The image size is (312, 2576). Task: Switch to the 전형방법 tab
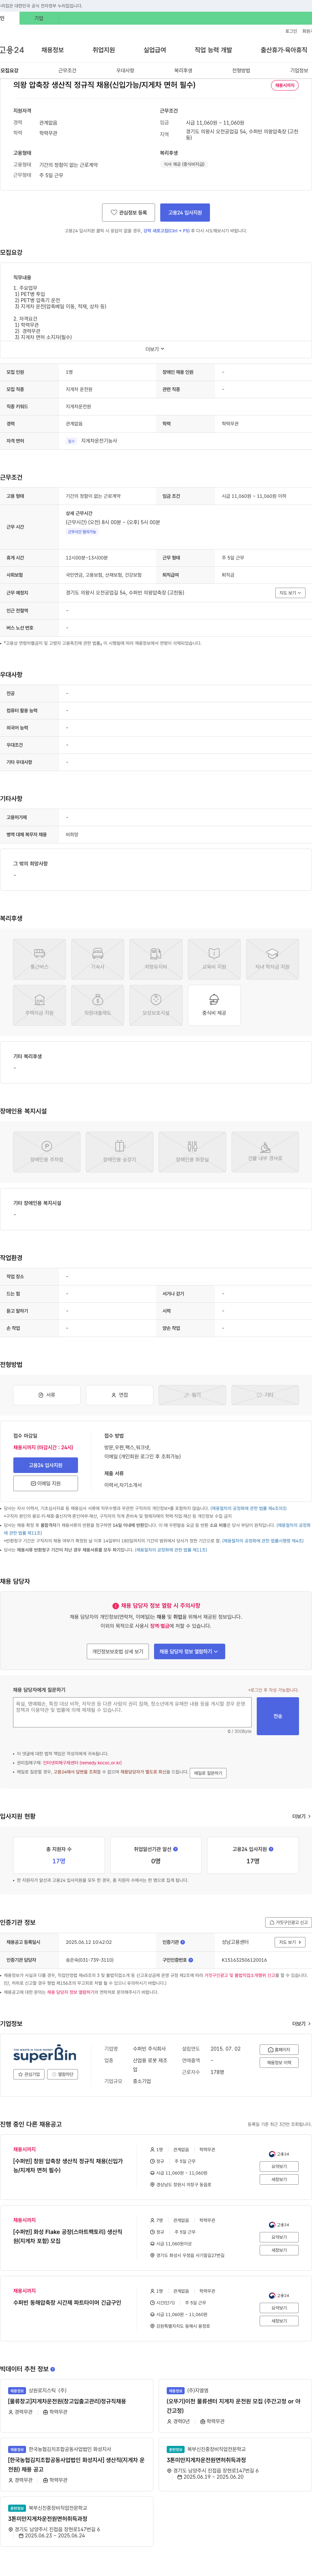[x=241, y=71]
